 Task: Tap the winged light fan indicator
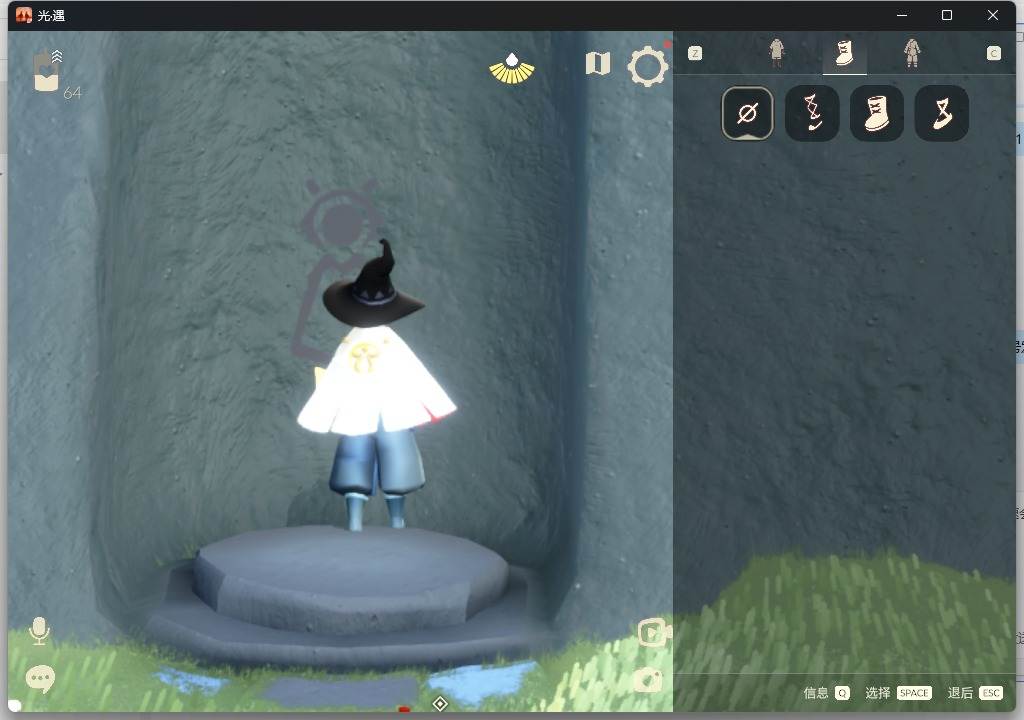[x=512, y=69]
